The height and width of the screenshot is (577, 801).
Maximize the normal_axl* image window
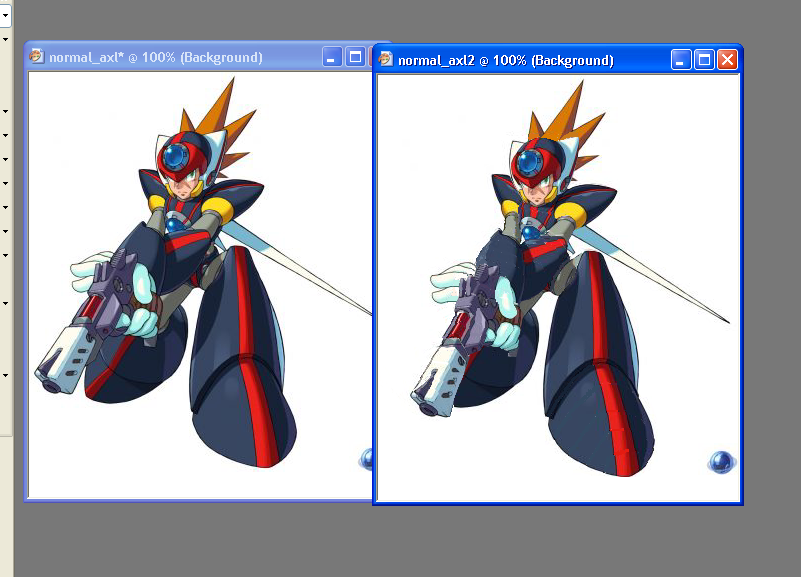click(x=355, y=57)
